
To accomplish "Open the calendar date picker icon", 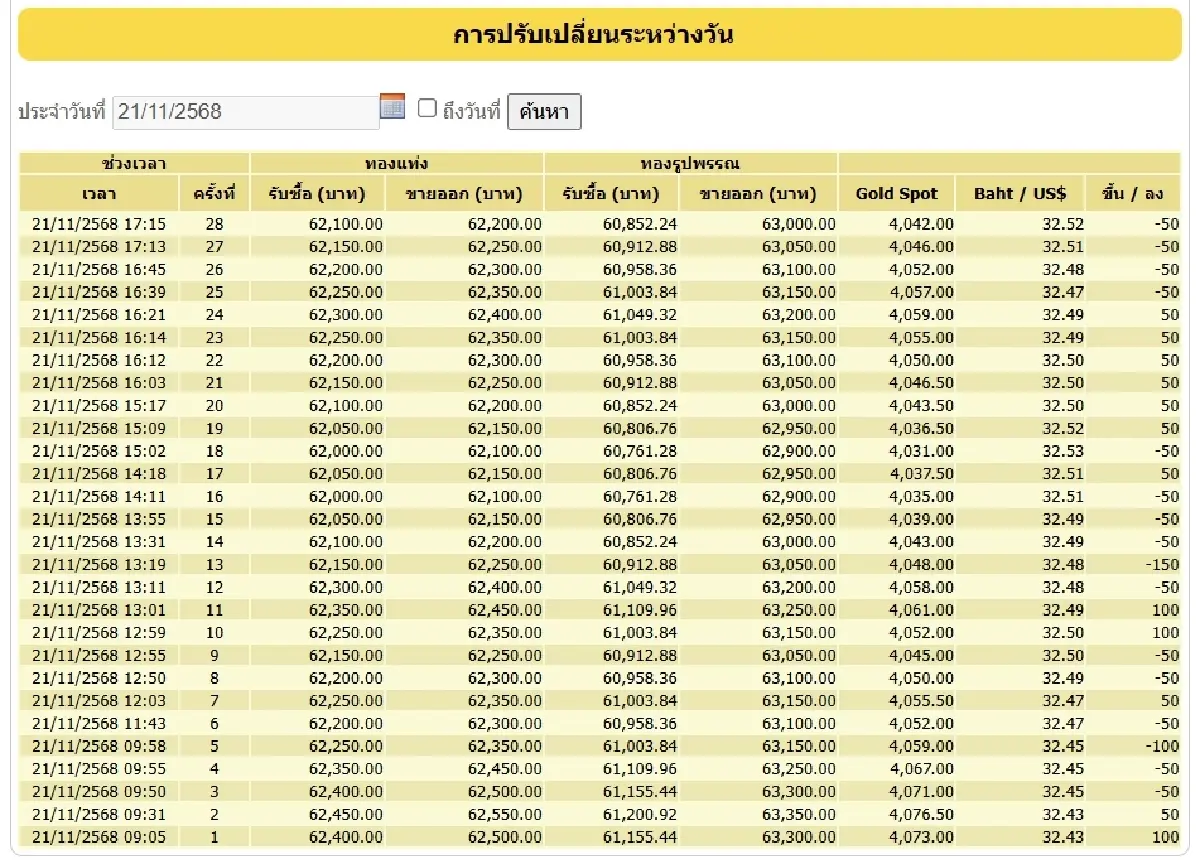I will coord(392,105).
